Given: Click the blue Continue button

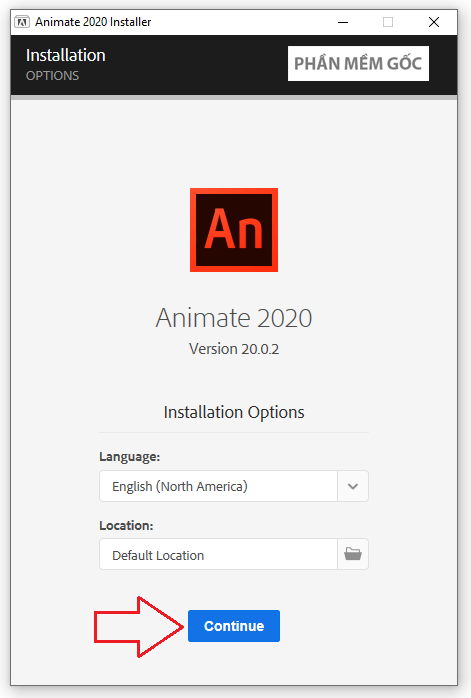Looking at the screenshot, I should click(x=234, y=625).
